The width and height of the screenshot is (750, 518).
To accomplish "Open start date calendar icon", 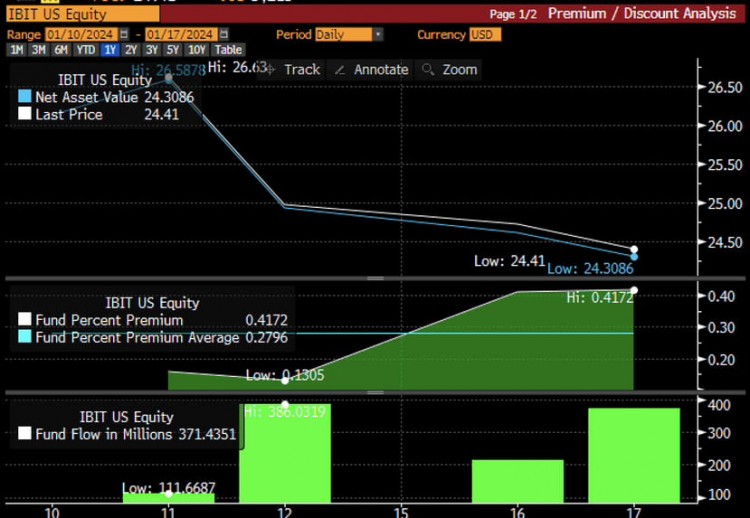I will tap(124, 34).
